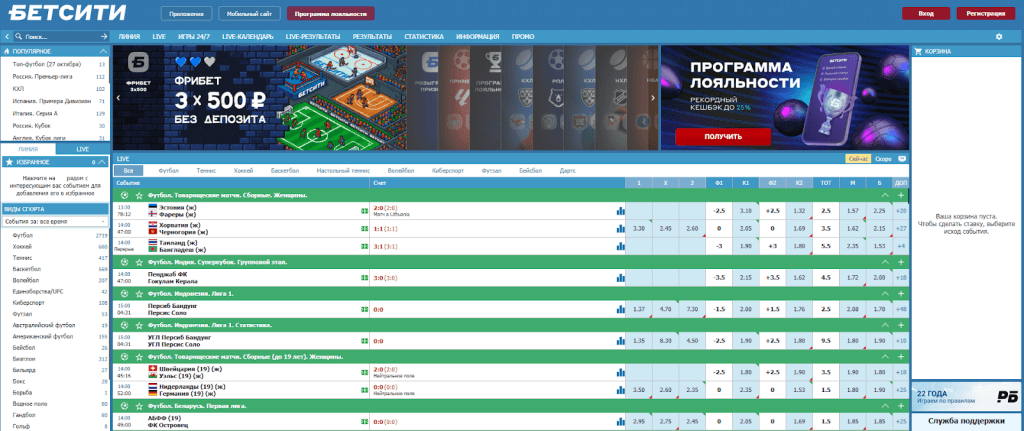Select the Теннис live sport tab

[x=206, y=170]
